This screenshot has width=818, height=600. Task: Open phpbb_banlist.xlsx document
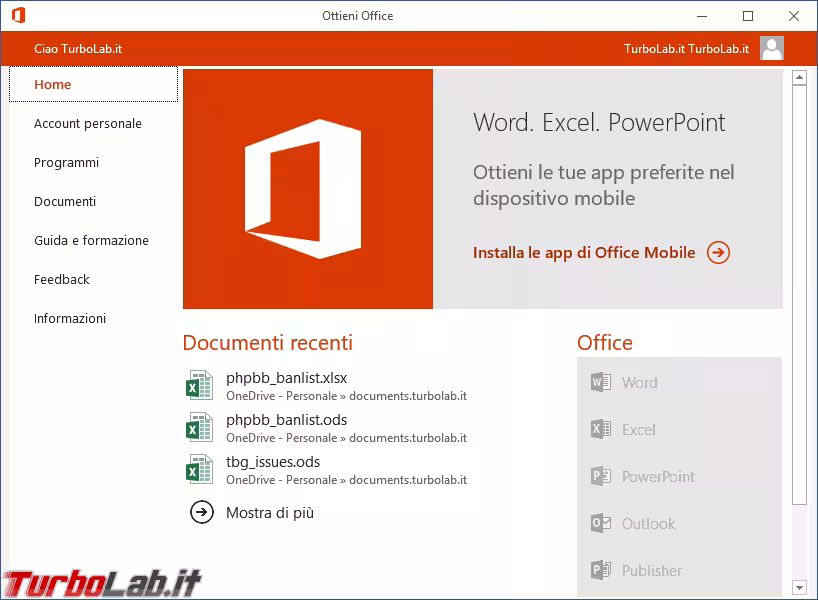pos(286,378)
